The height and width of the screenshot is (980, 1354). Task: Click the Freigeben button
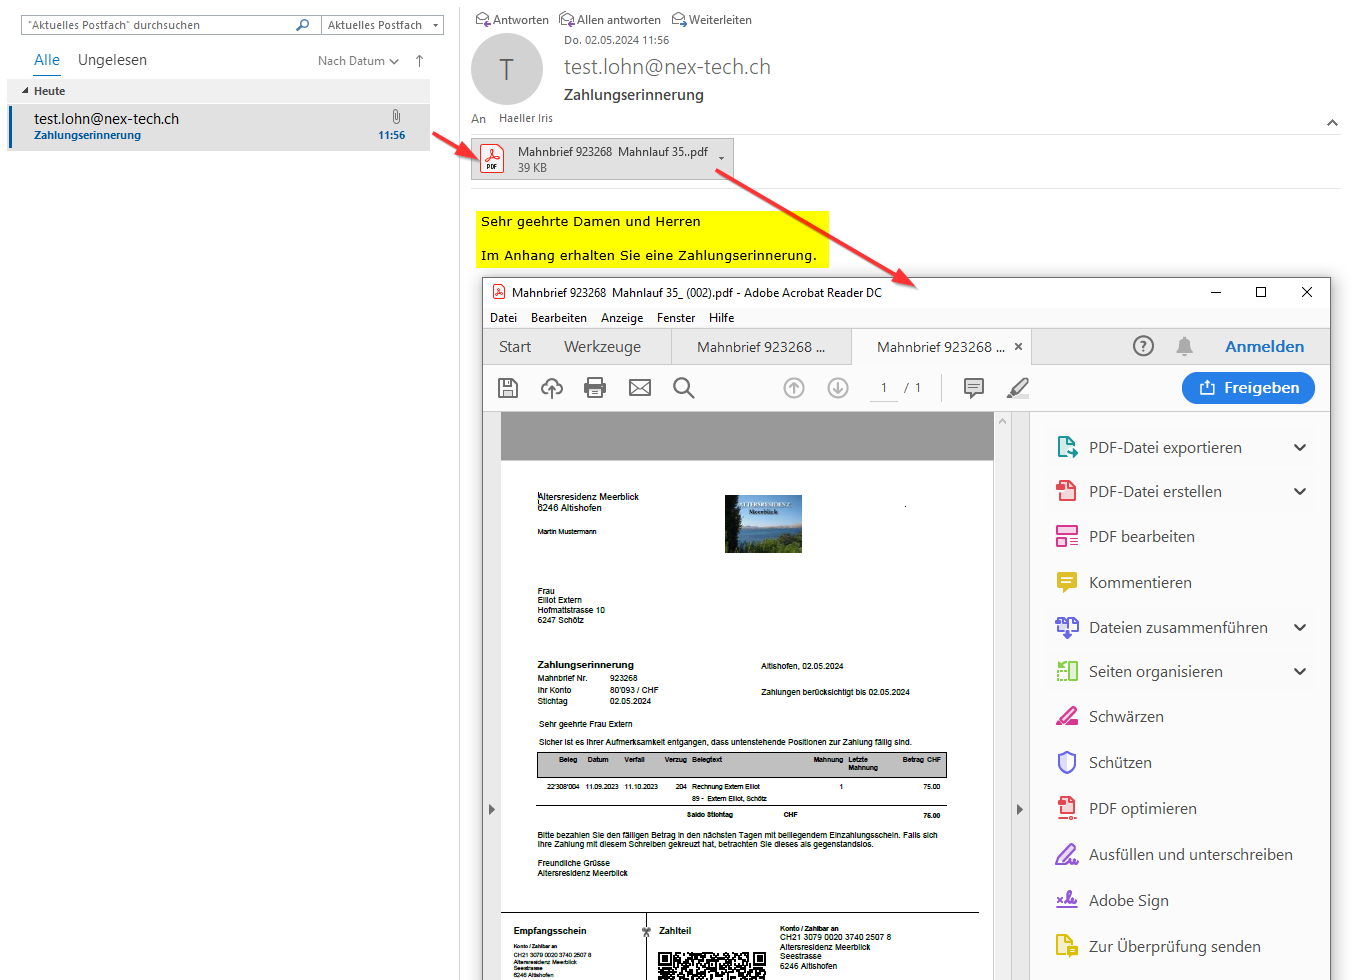1248,388
